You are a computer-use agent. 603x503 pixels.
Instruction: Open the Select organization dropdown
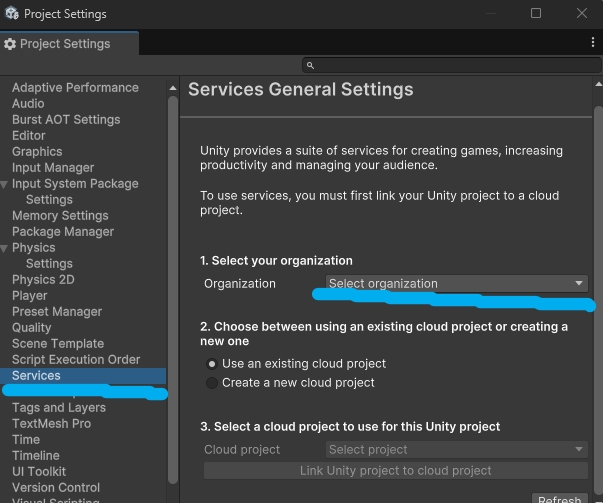click(456, 283)
